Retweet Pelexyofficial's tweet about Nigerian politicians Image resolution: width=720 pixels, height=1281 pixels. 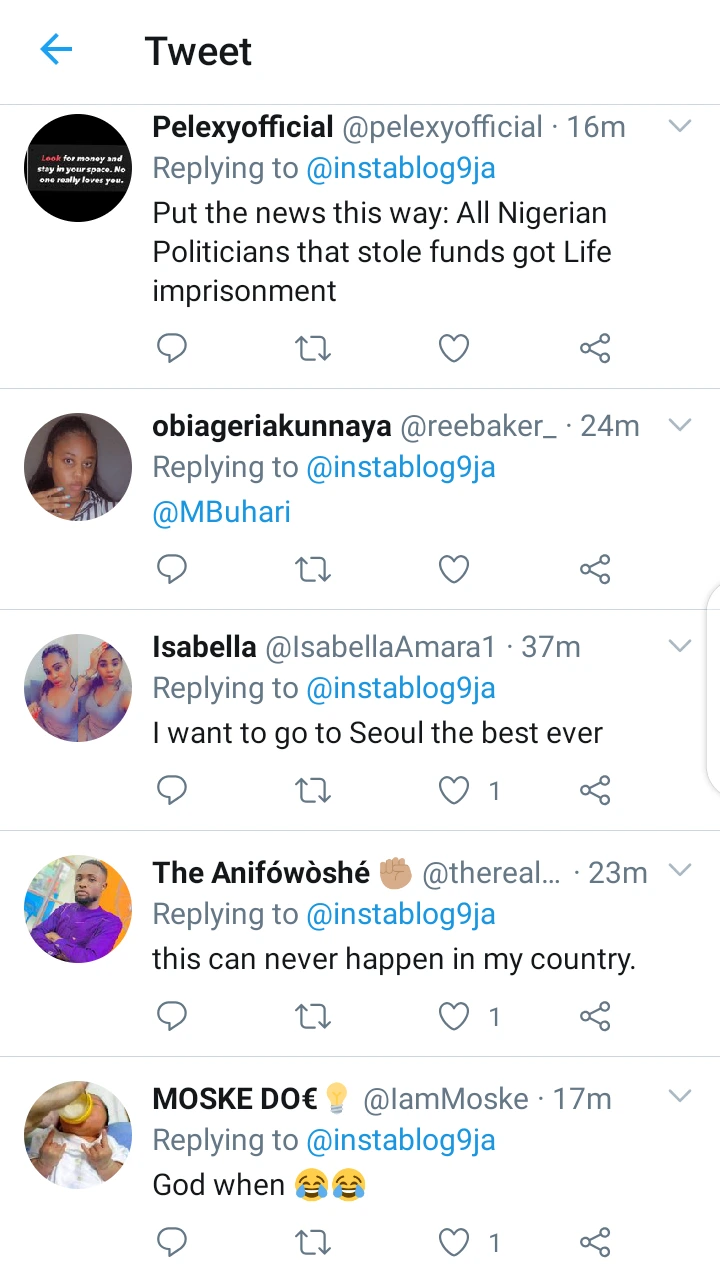coord(313,348)
